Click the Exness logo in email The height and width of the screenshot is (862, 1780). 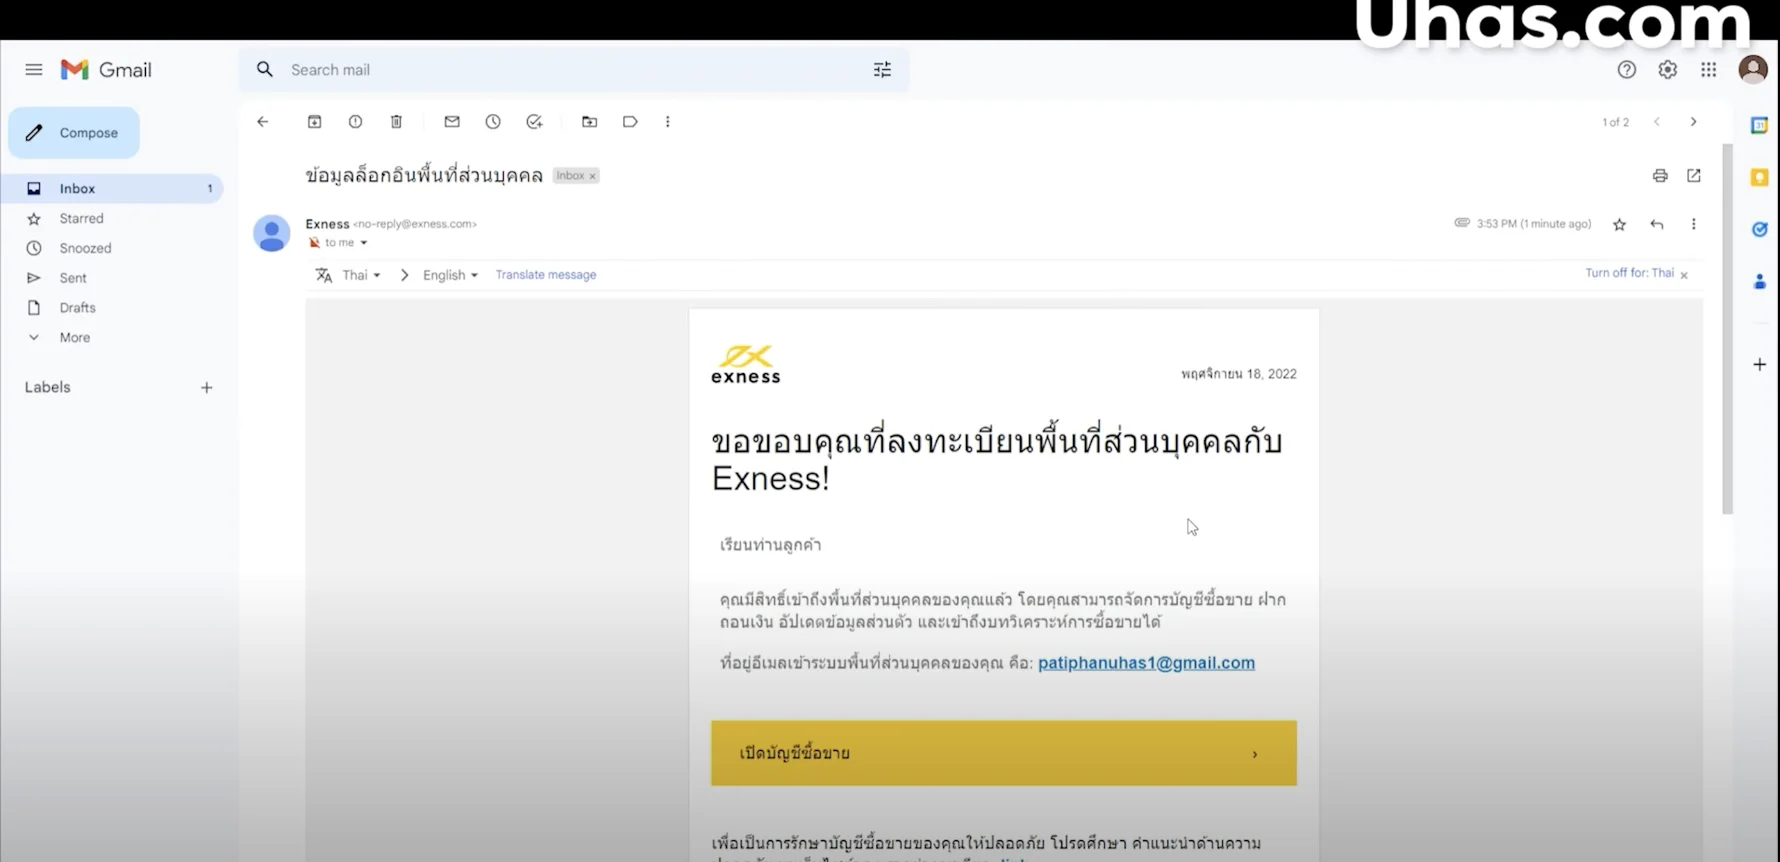pos(746,365)
